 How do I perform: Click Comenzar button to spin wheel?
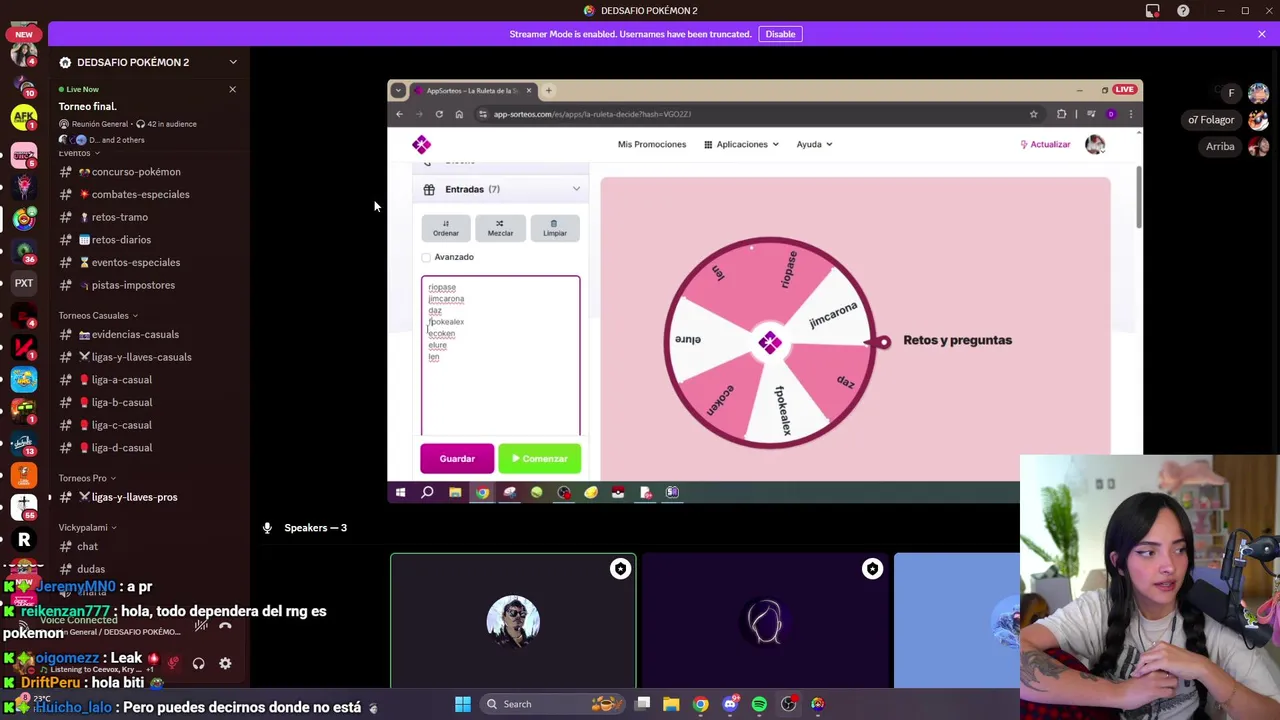tap(539, 459)
